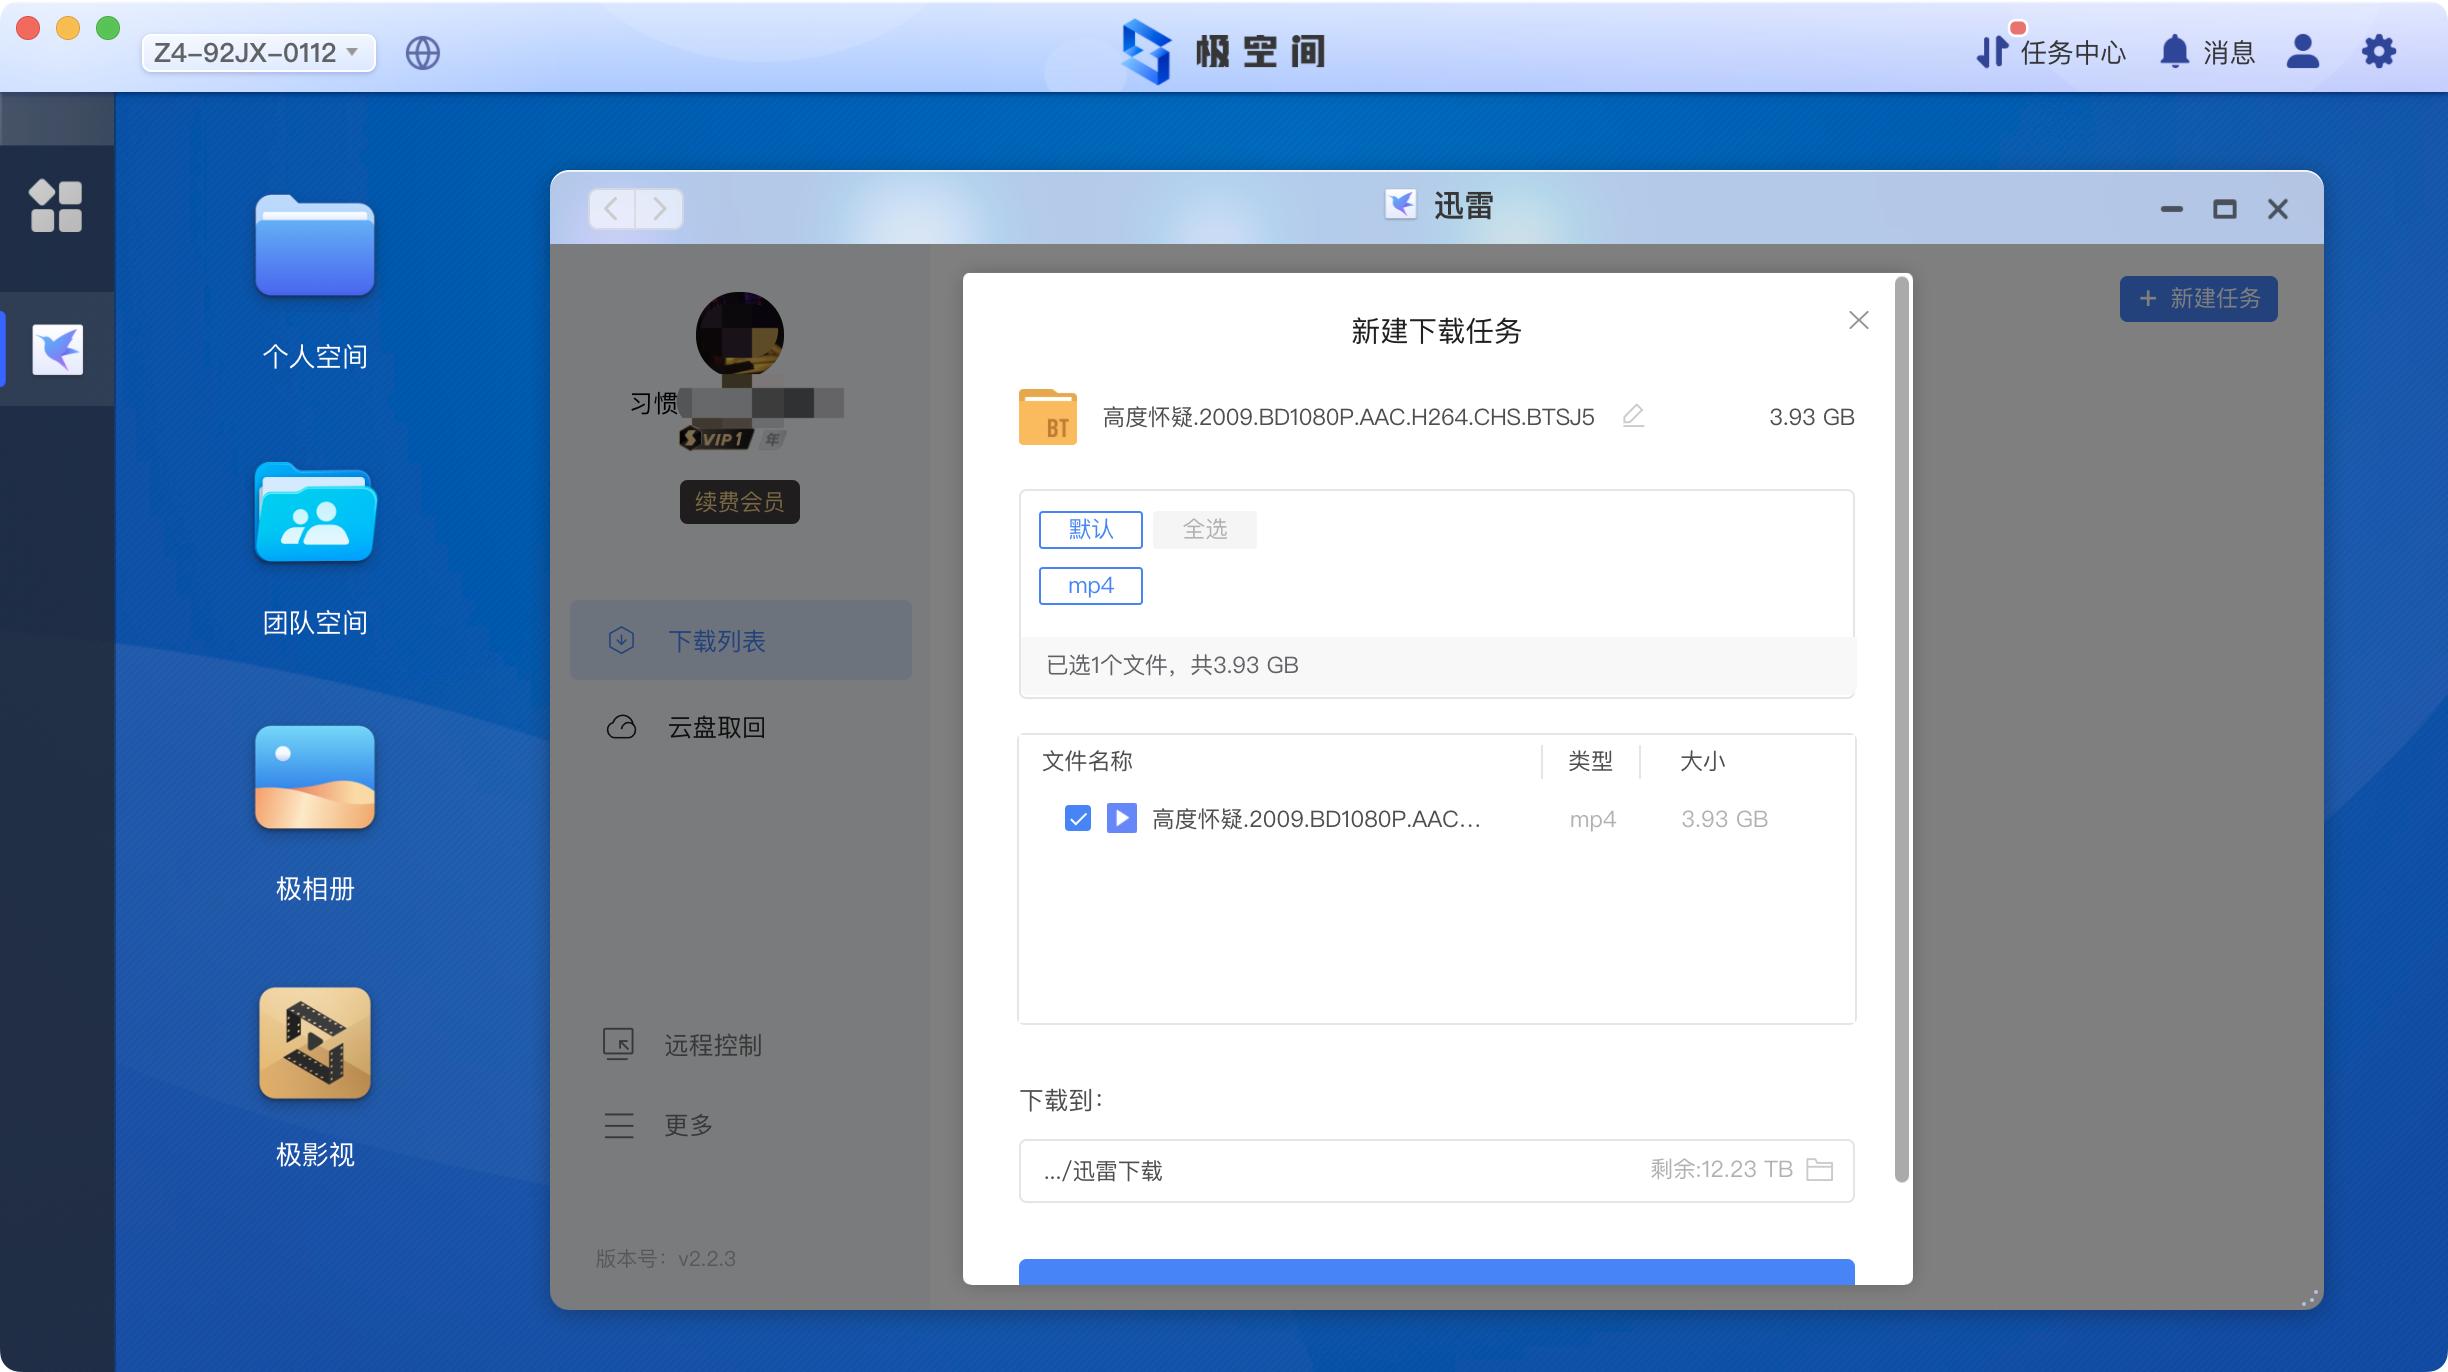Open the settings gear icon
Image resolution: width=2448 pixels, height=1372 pixels.
(2379, 51)
